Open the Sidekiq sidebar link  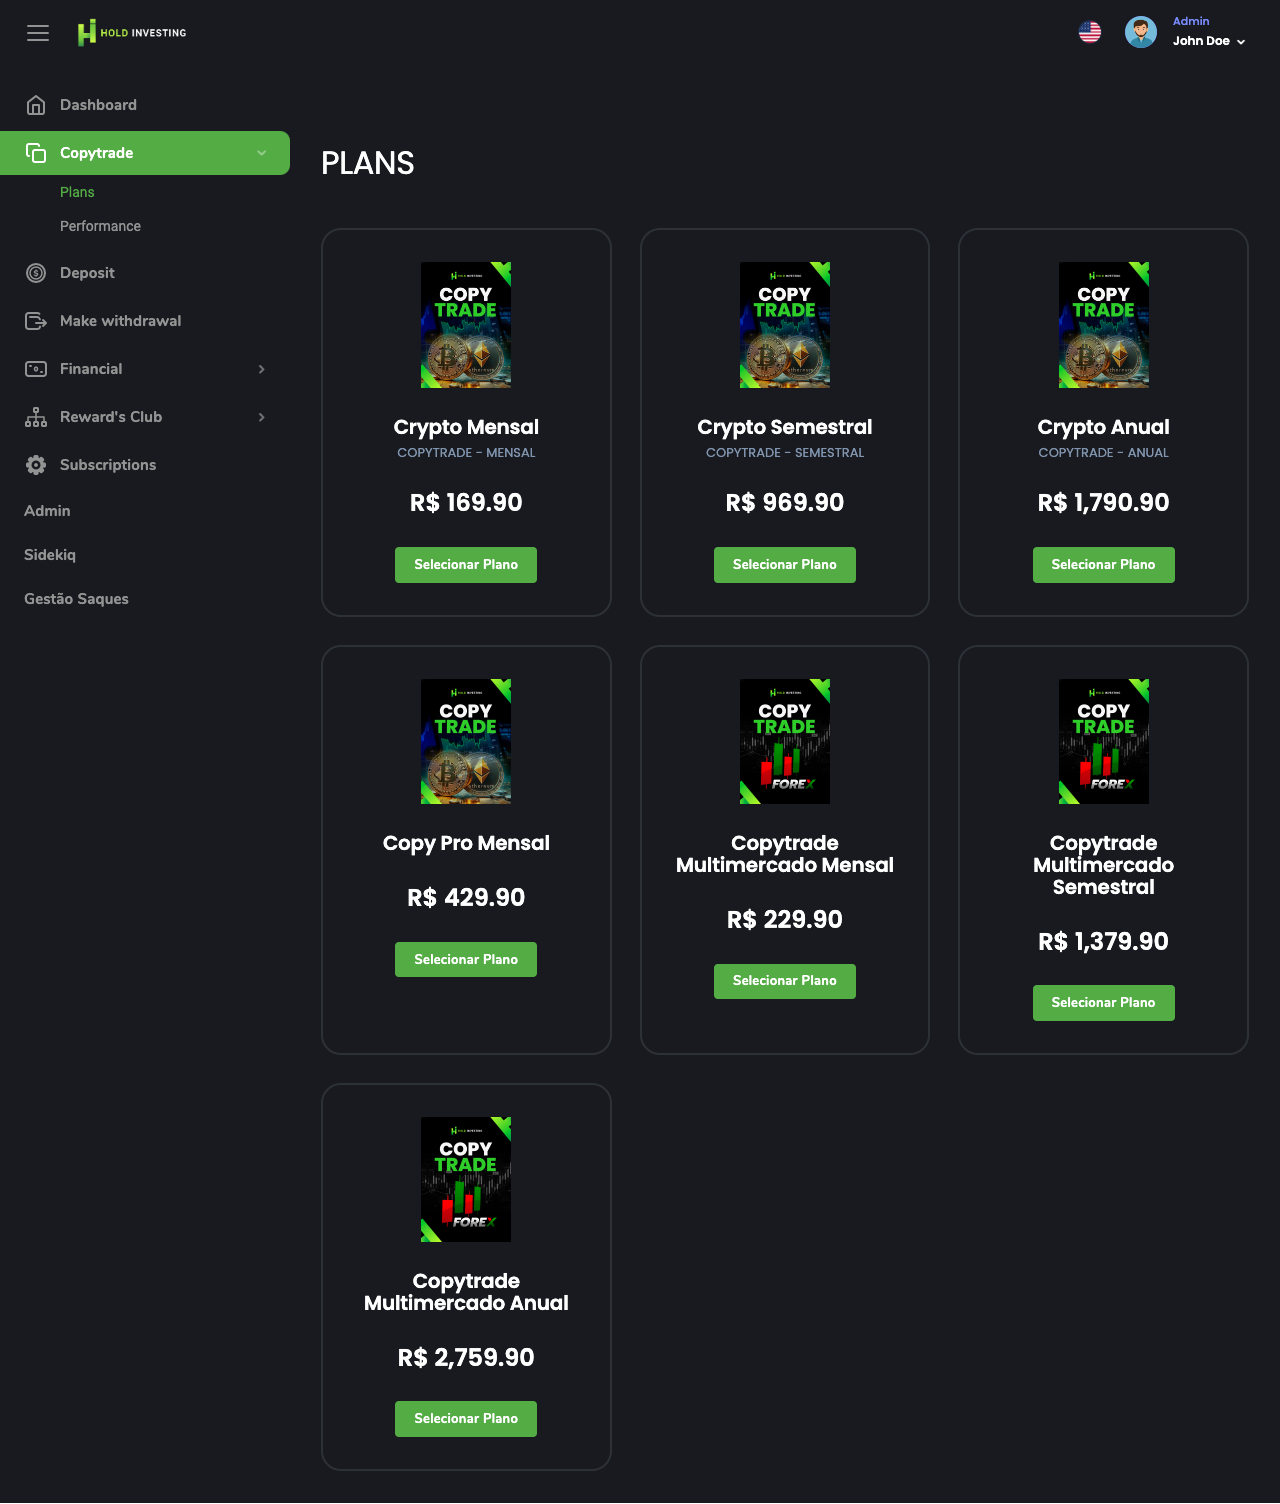coord(50,555)
